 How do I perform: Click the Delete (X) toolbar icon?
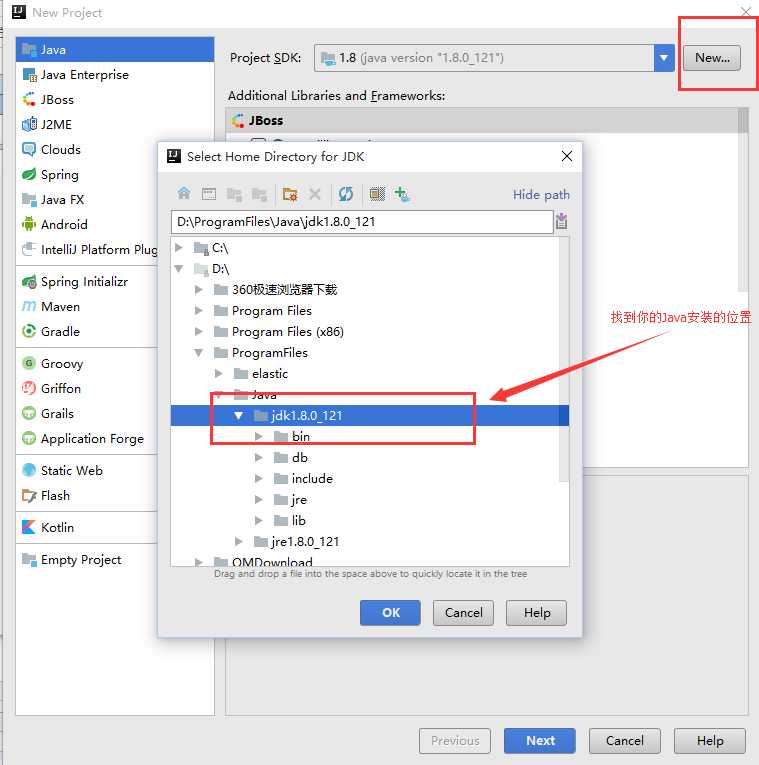point(315,194)
